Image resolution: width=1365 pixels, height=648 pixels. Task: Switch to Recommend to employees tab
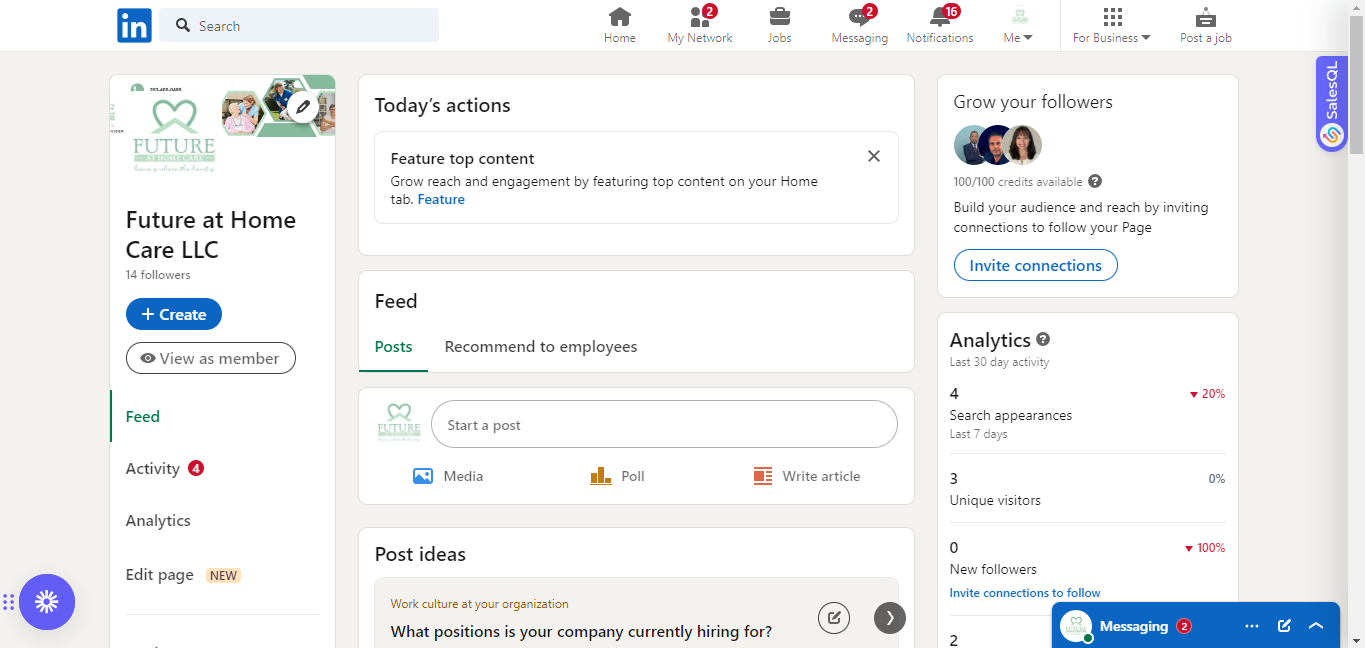tap(541, 347)
